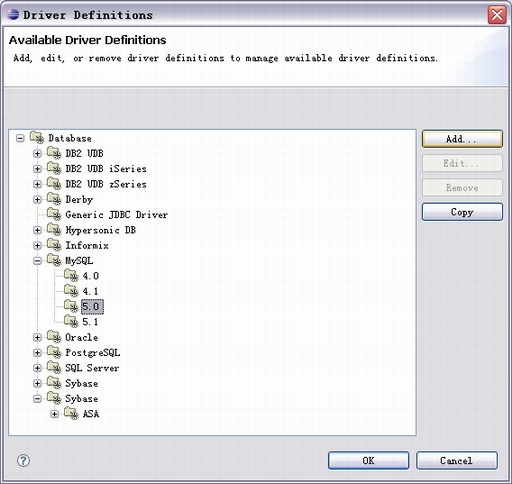This screenshot has width=512, height=484.
Task: Select the "5.1" MySQL version row
Action: [91, 322]
